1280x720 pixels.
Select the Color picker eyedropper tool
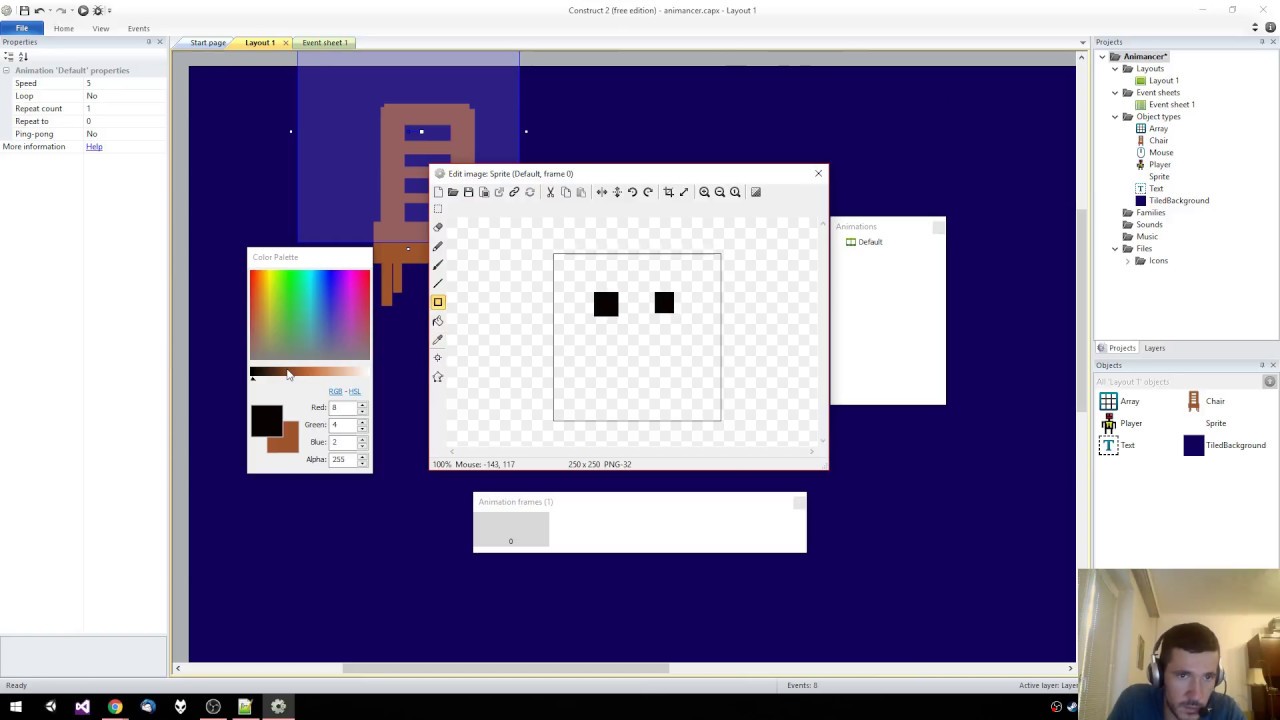438,340
